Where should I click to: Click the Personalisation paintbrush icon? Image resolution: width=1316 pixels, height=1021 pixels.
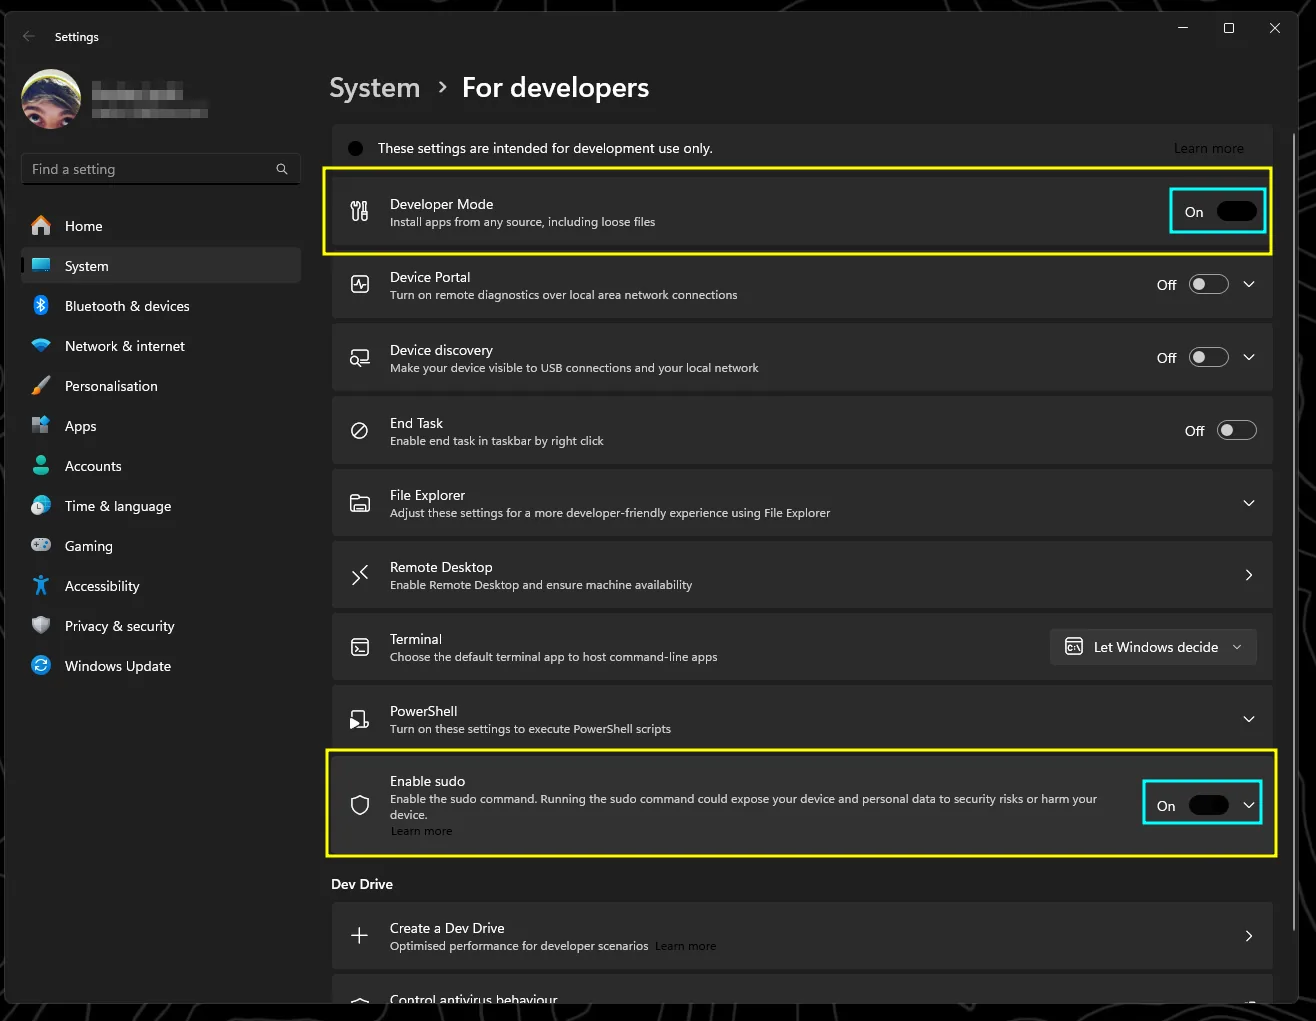41,386
